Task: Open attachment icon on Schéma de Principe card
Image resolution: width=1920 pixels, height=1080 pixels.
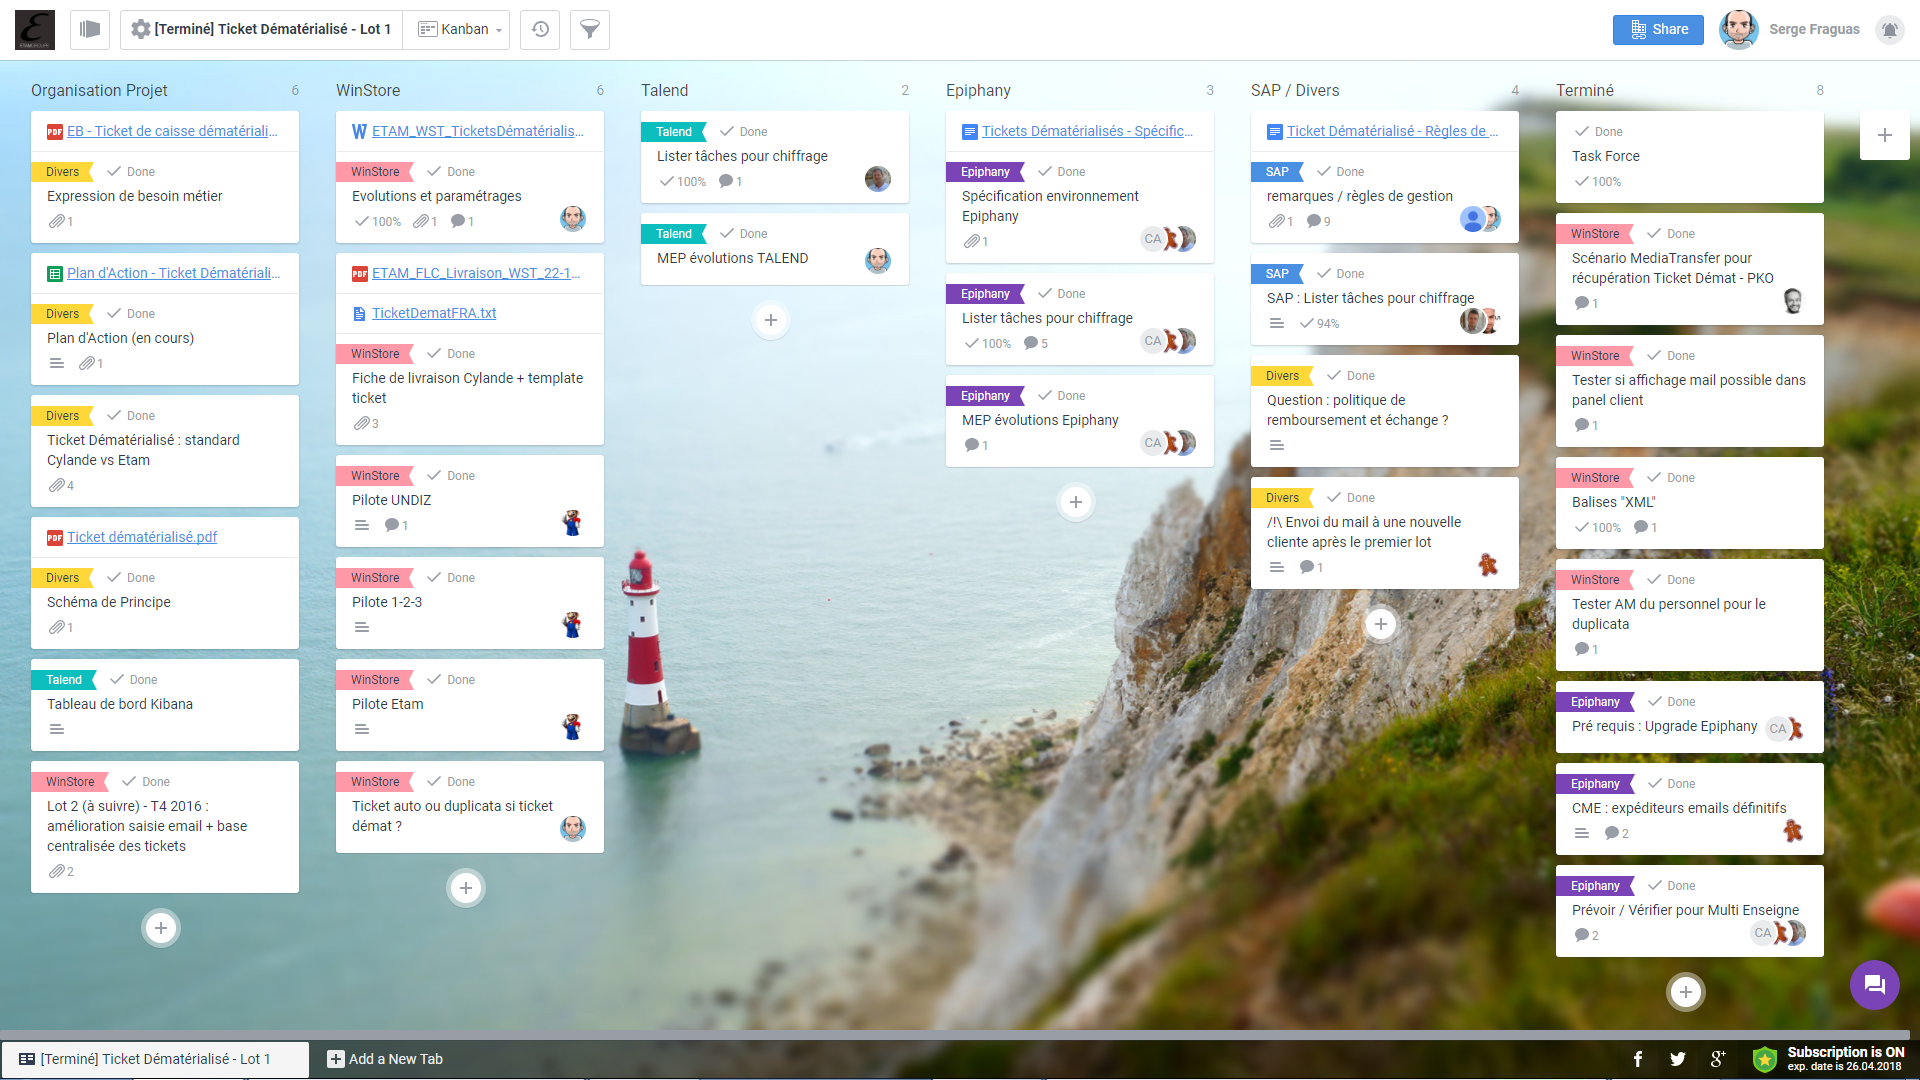Action: (x=61, y=627)
